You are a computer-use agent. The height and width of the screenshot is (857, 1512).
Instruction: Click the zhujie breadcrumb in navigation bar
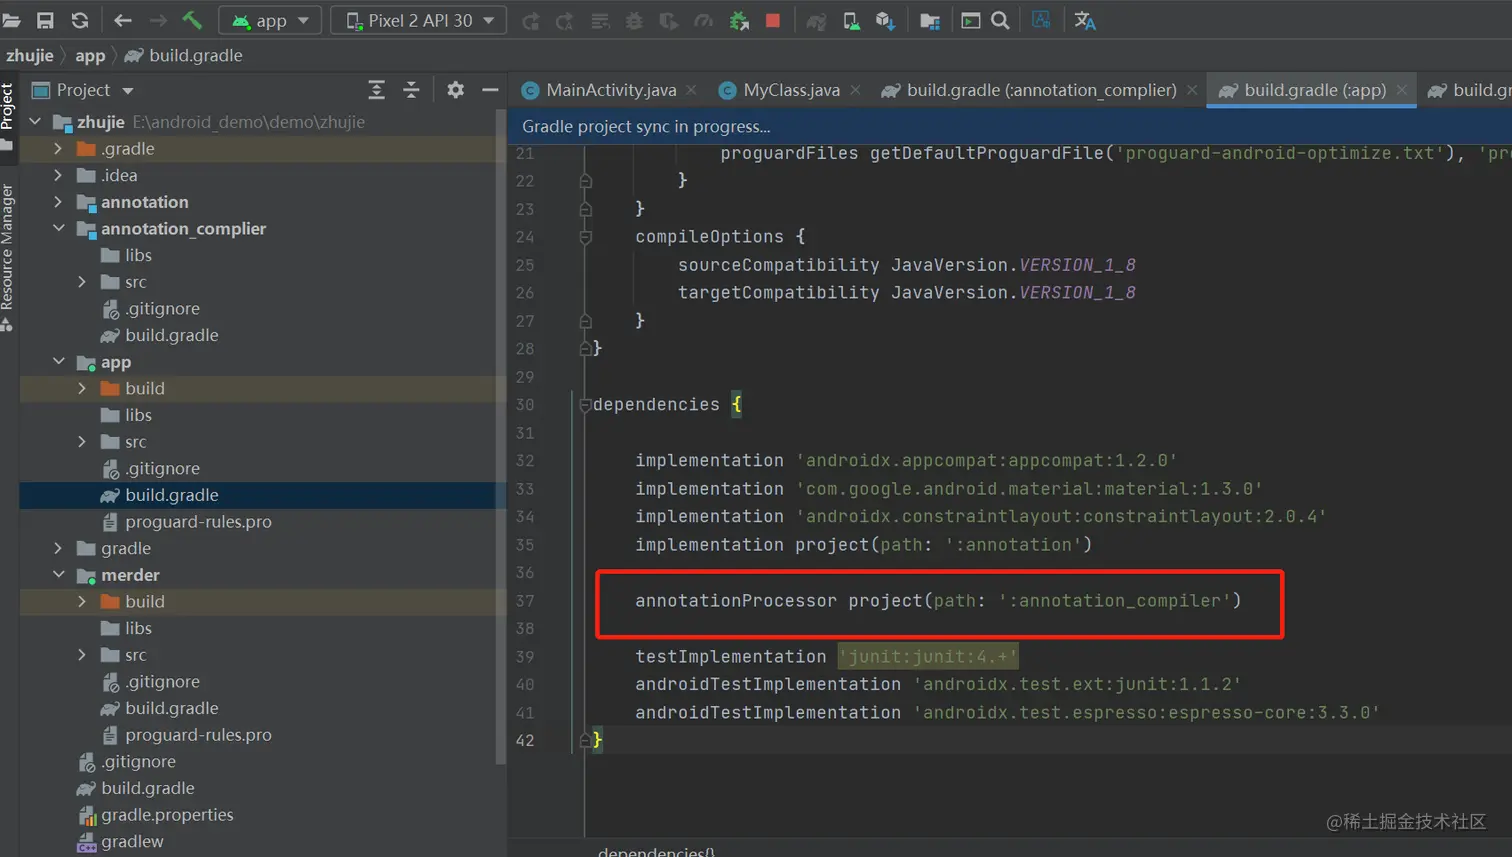coord(30,55)
